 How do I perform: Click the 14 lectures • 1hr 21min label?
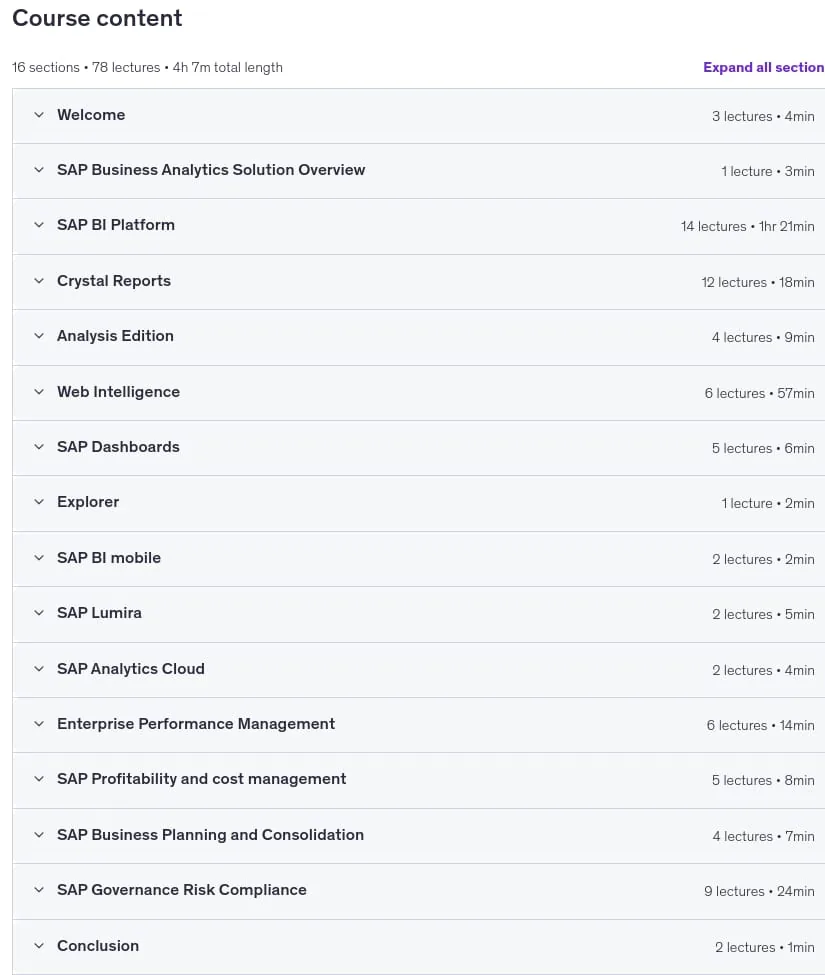click(x=747, y=226)
